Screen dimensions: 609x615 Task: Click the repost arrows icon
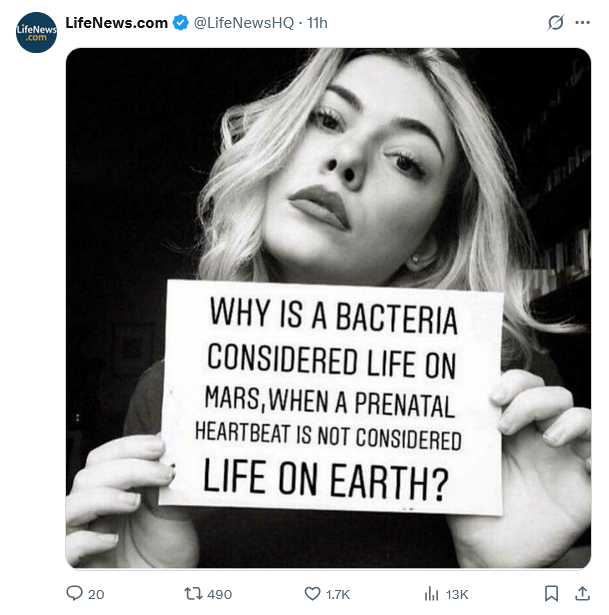(x=192, y=593)
